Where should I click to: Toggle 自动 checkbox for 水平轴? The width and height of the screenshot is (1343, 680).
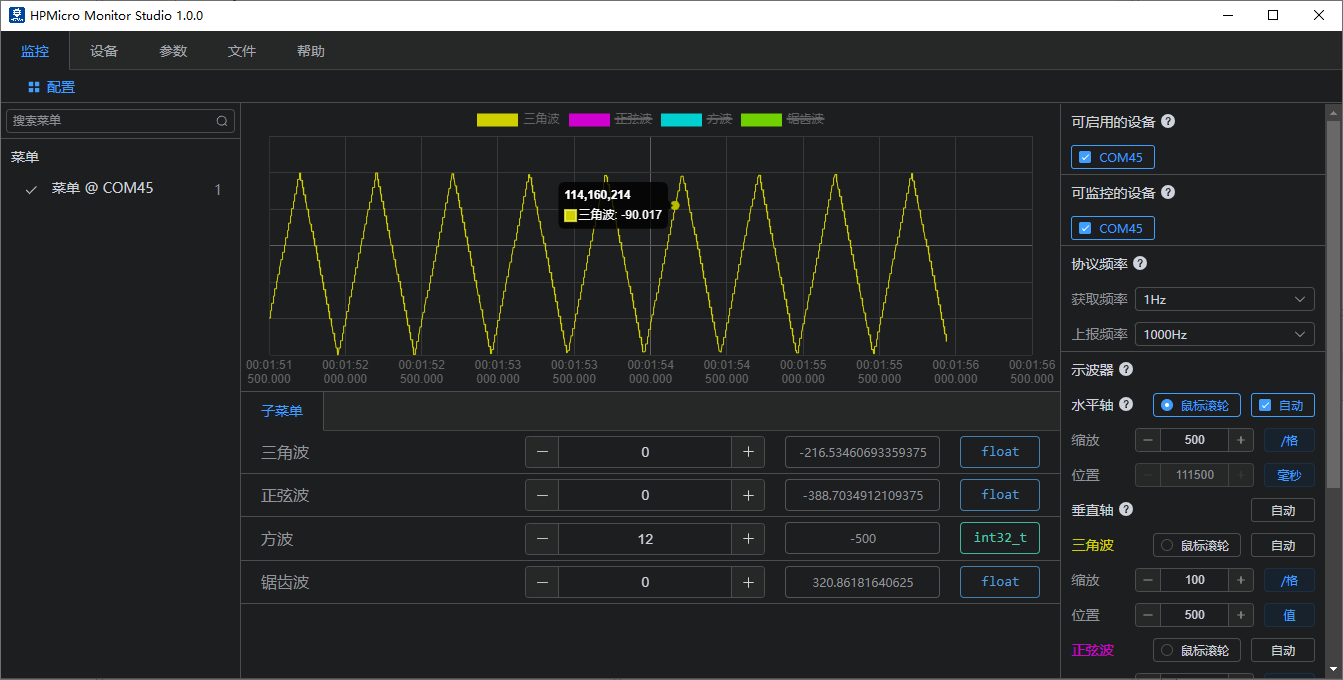(x=1265, y=405)
